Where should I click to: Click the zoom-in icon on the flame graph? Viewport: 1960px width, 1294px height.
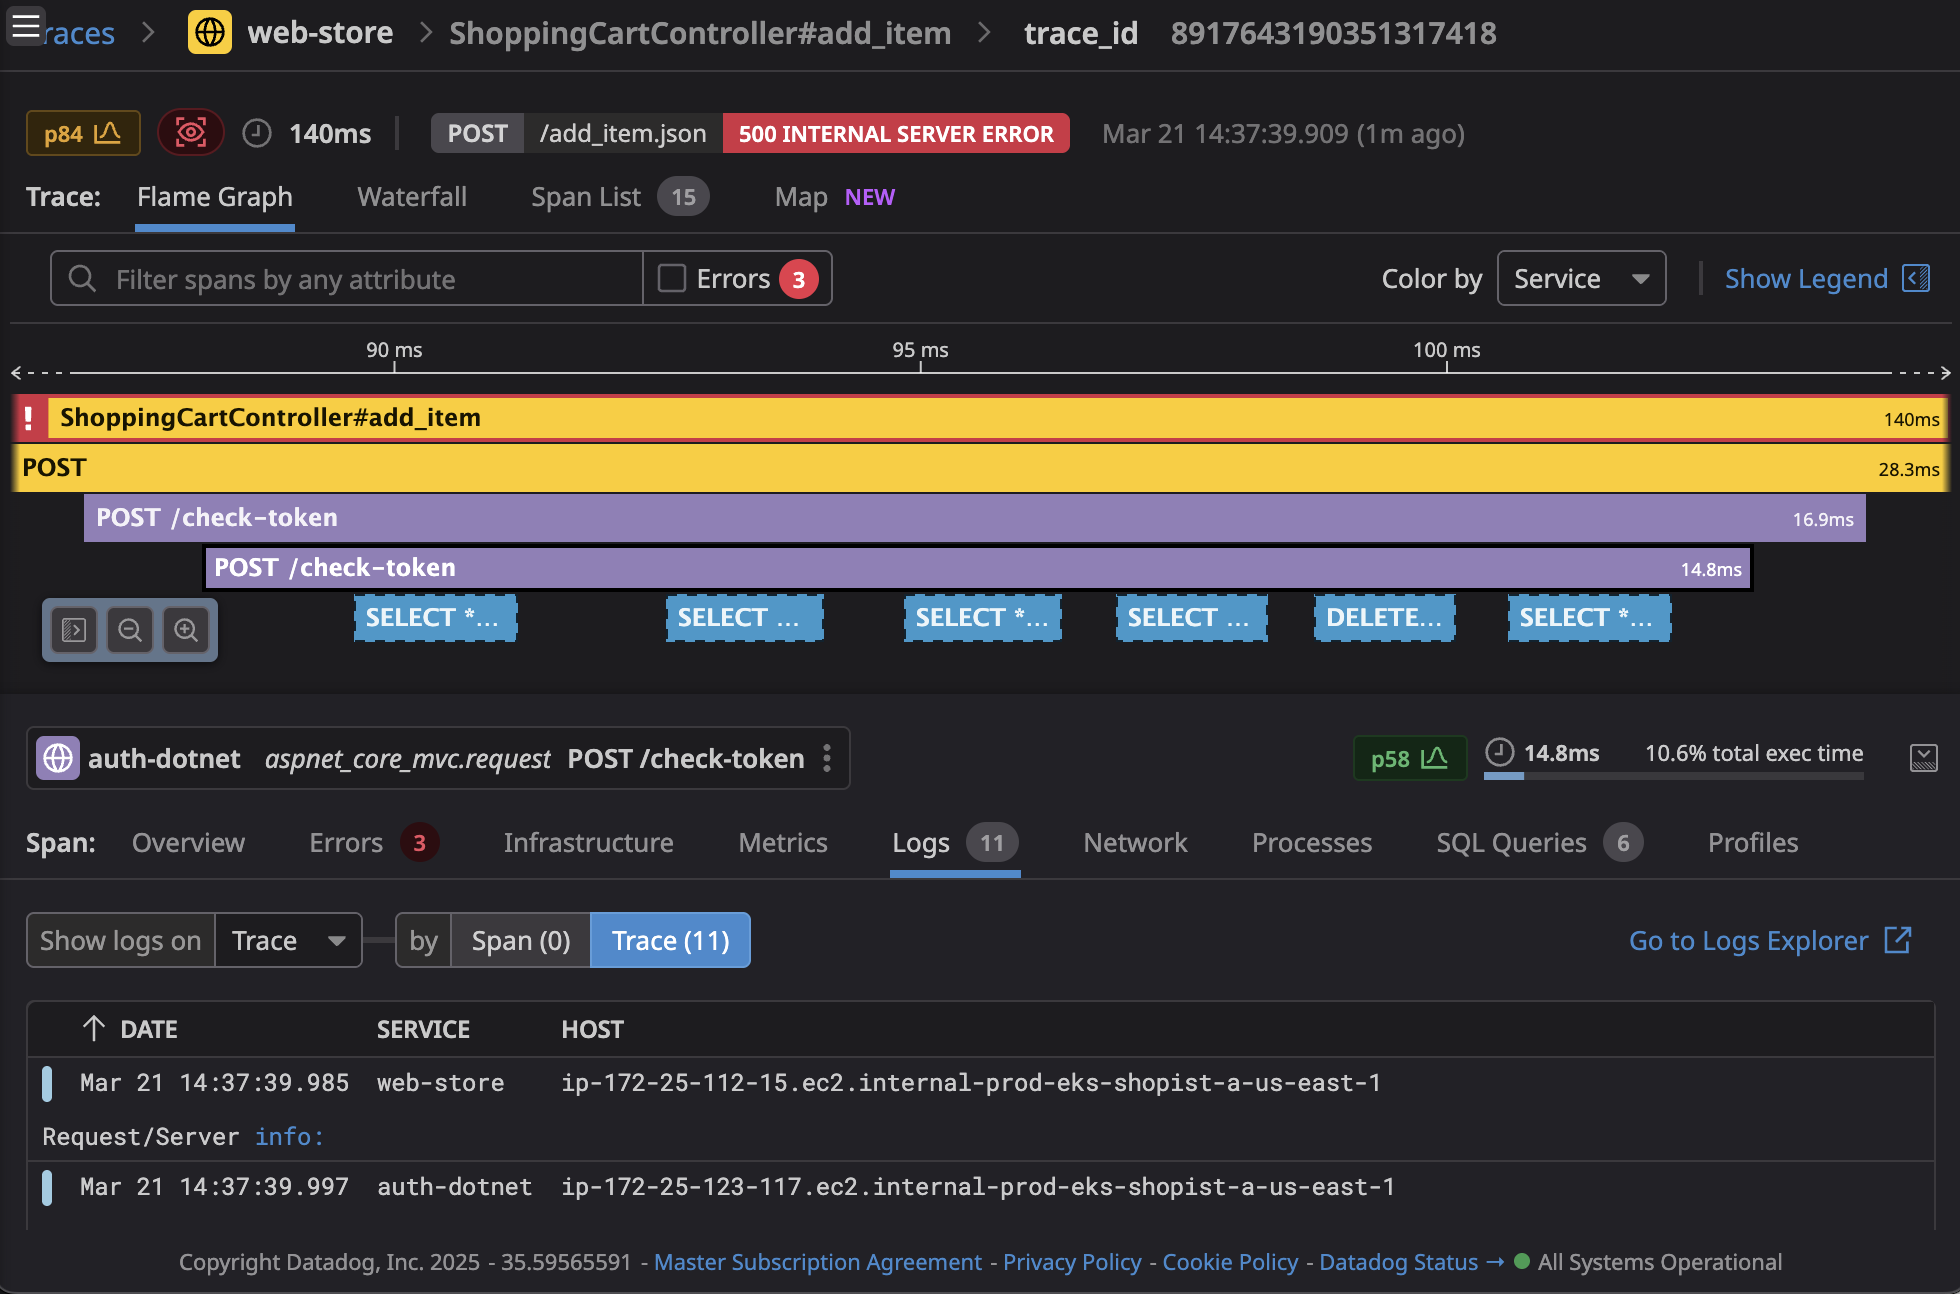186,630
